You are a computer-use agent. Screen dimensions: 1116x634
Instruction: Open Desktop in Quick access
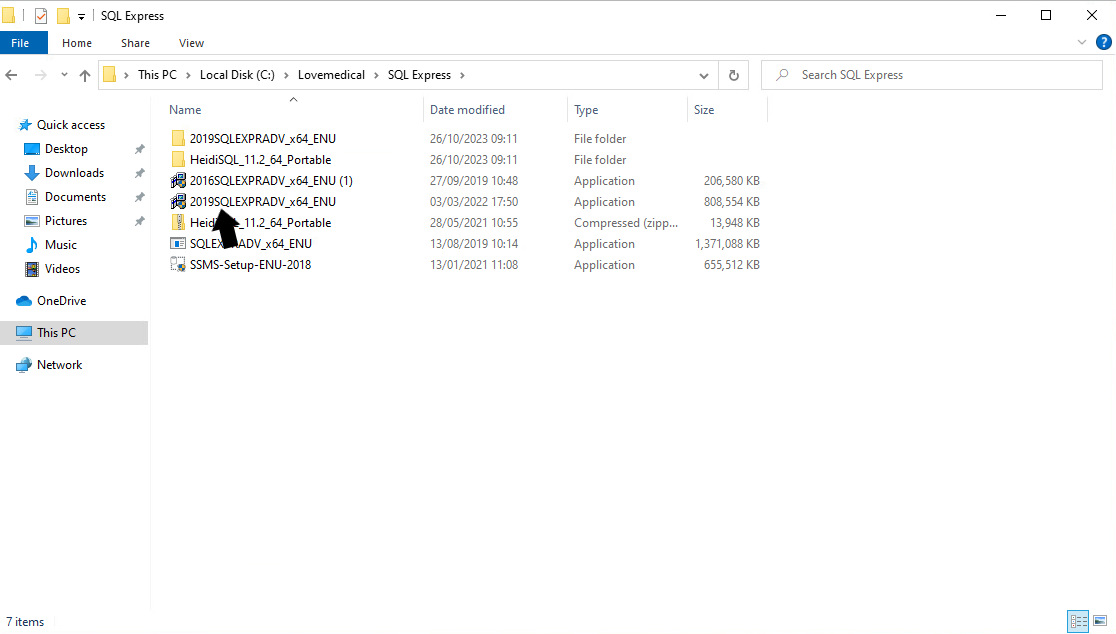(66, 149)
